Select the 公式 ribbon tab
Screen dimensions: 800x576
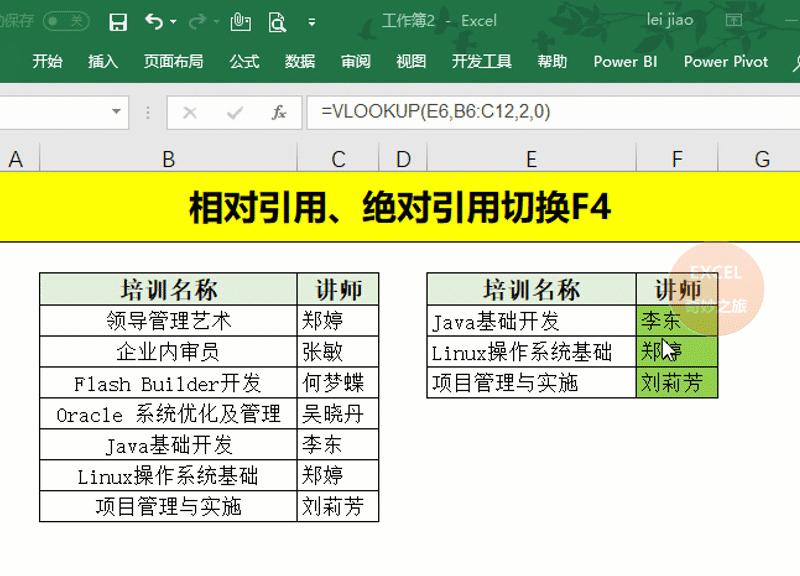coord(243,61)
